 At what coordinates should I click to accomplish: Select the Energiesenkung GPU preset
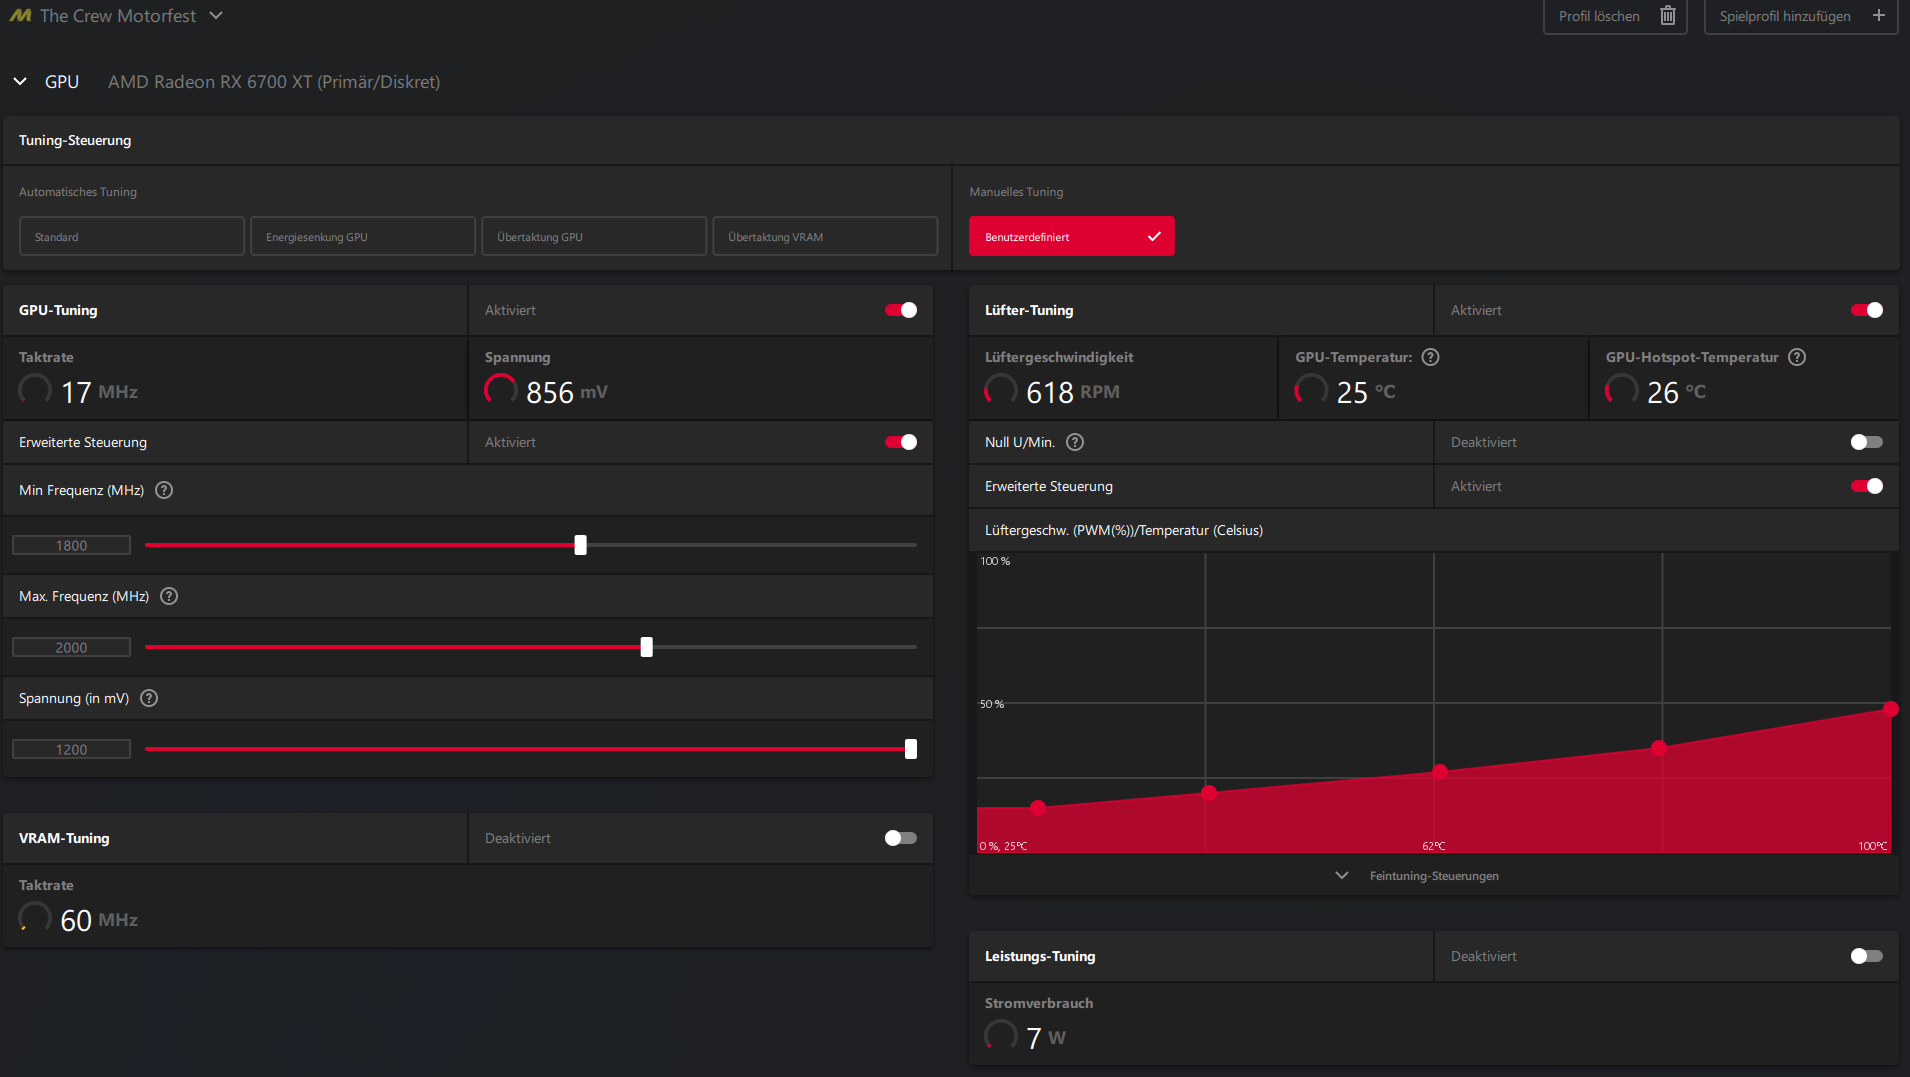[x=363, y=237]
